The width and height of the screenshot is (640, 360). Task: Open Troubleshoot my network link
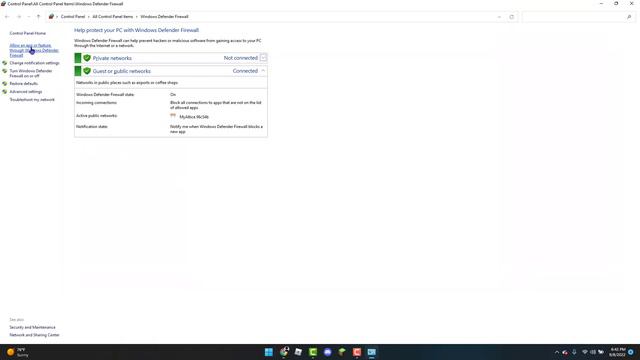point(32,100)
